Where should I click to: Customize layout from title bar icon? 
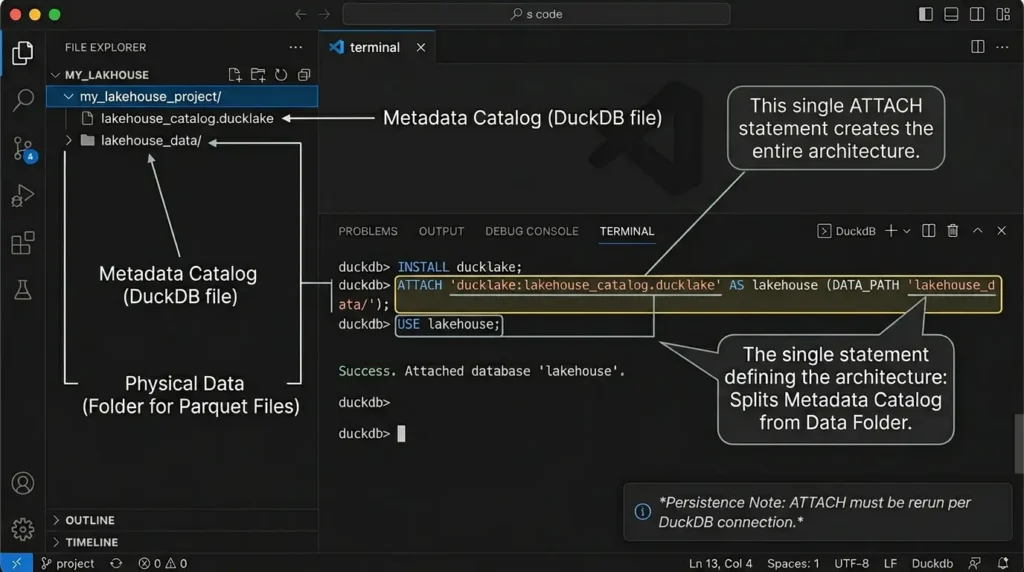tap(1003, 14)
